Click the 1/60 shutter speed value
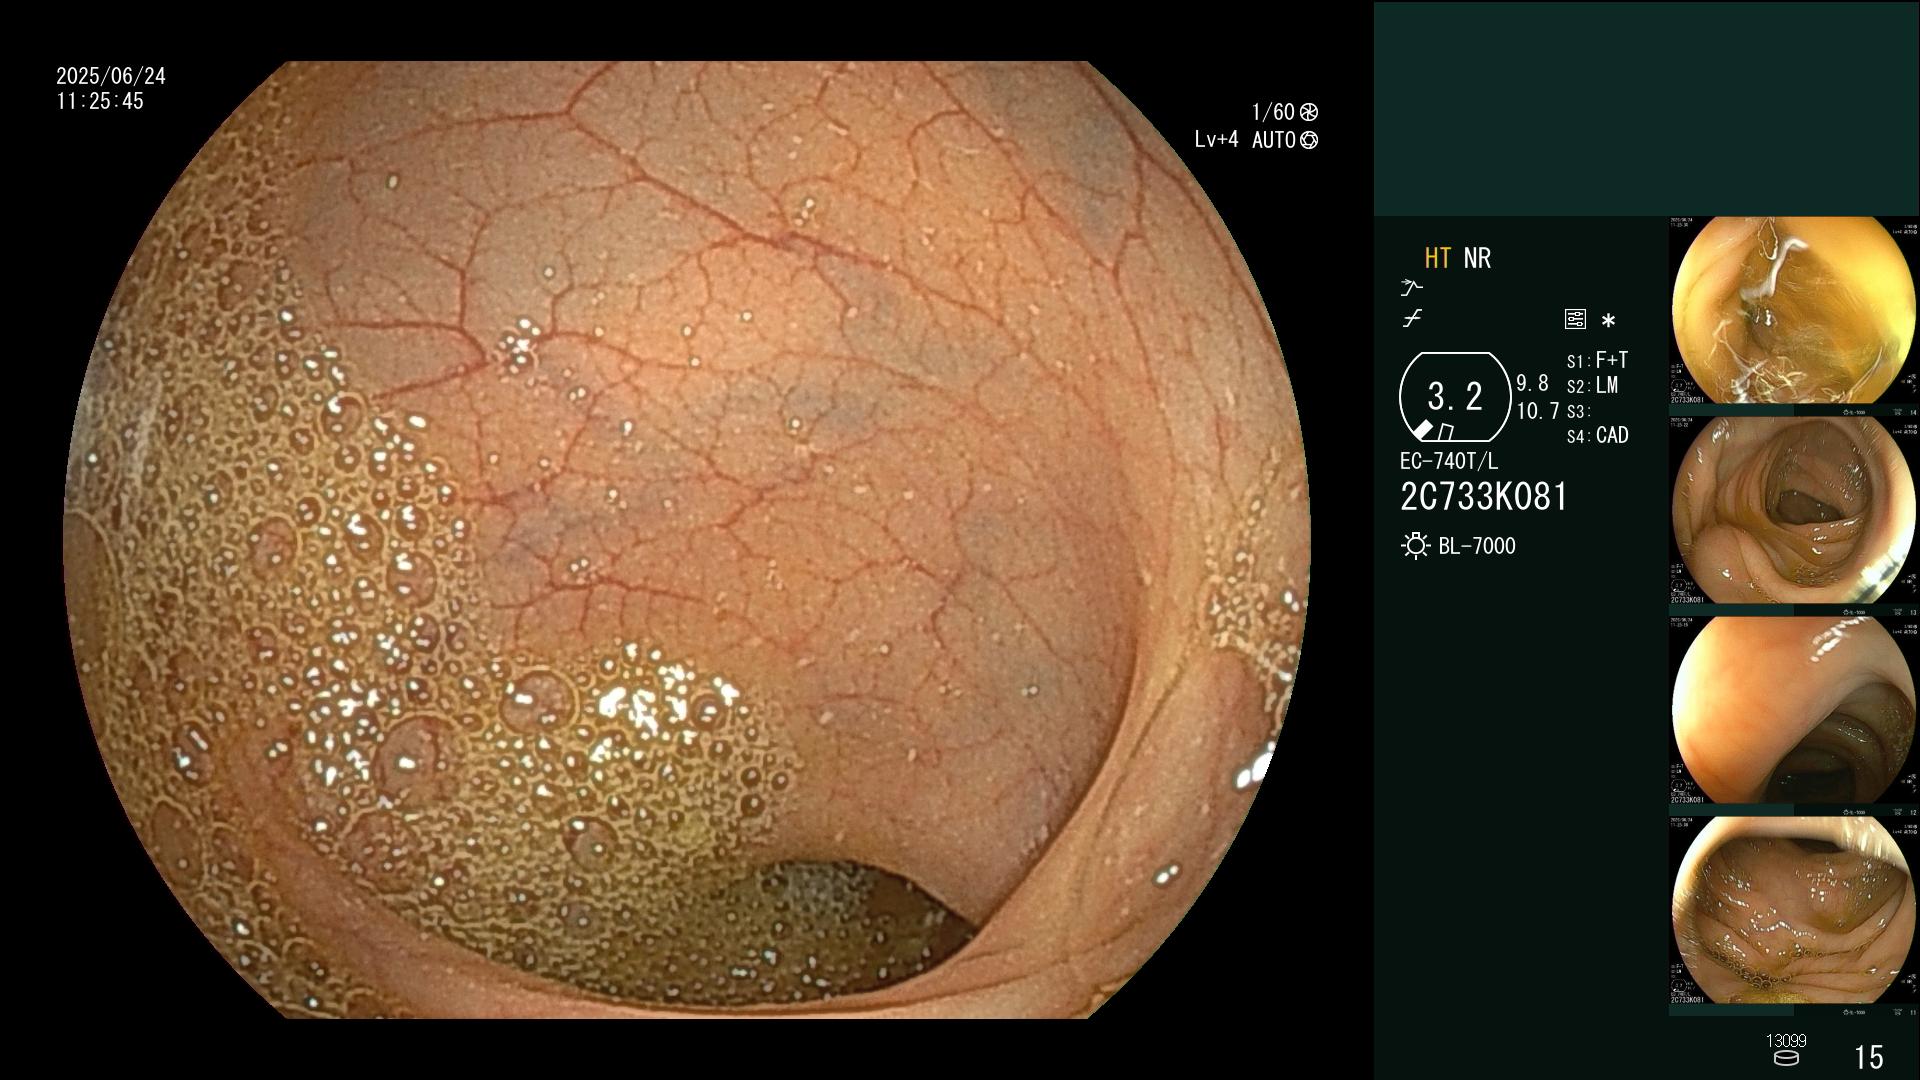 pyautogui.click(x=1273, y=112)
